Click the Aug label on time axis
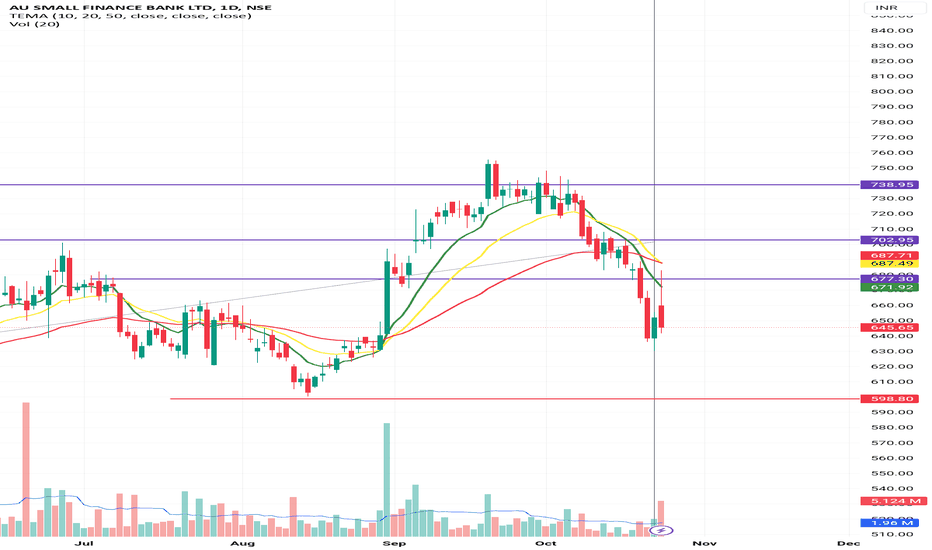Viewport: 932px width, 550px height. (x=243, y=543)
